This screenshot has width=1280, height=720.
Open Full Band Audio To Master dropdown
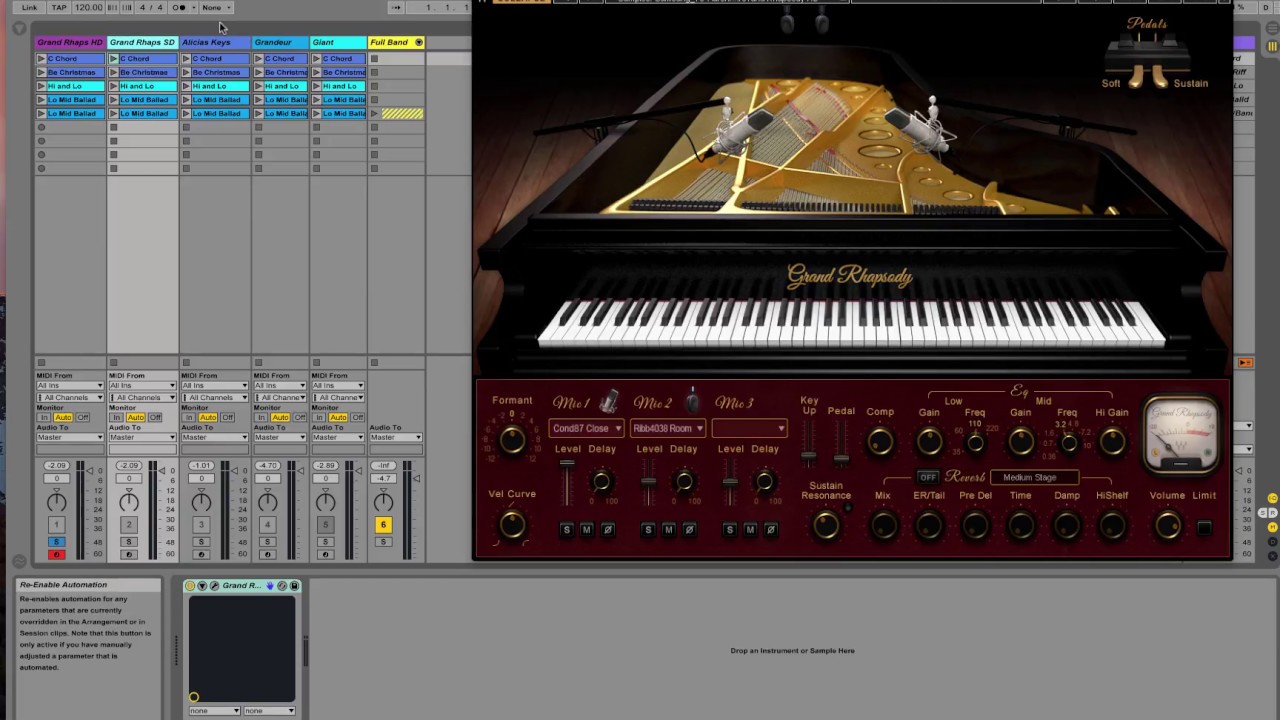coord(396,437)
